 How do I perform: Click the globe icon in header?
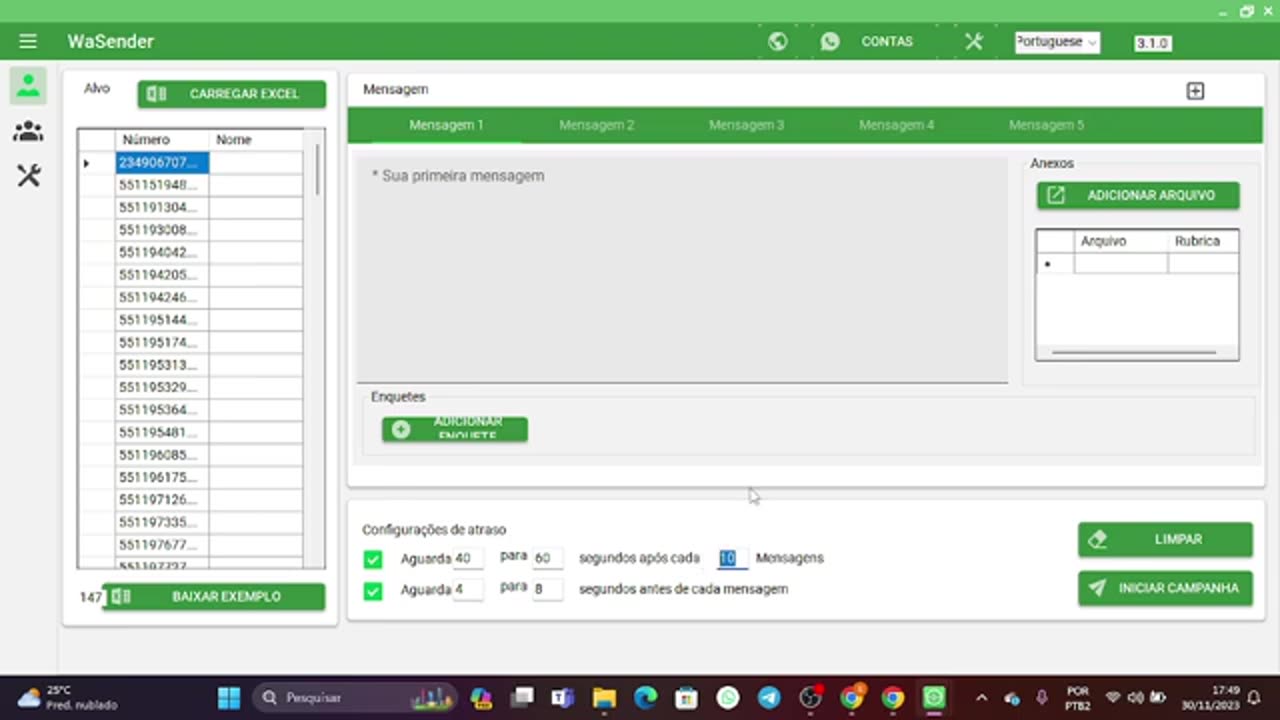click(x=777, y=41)
